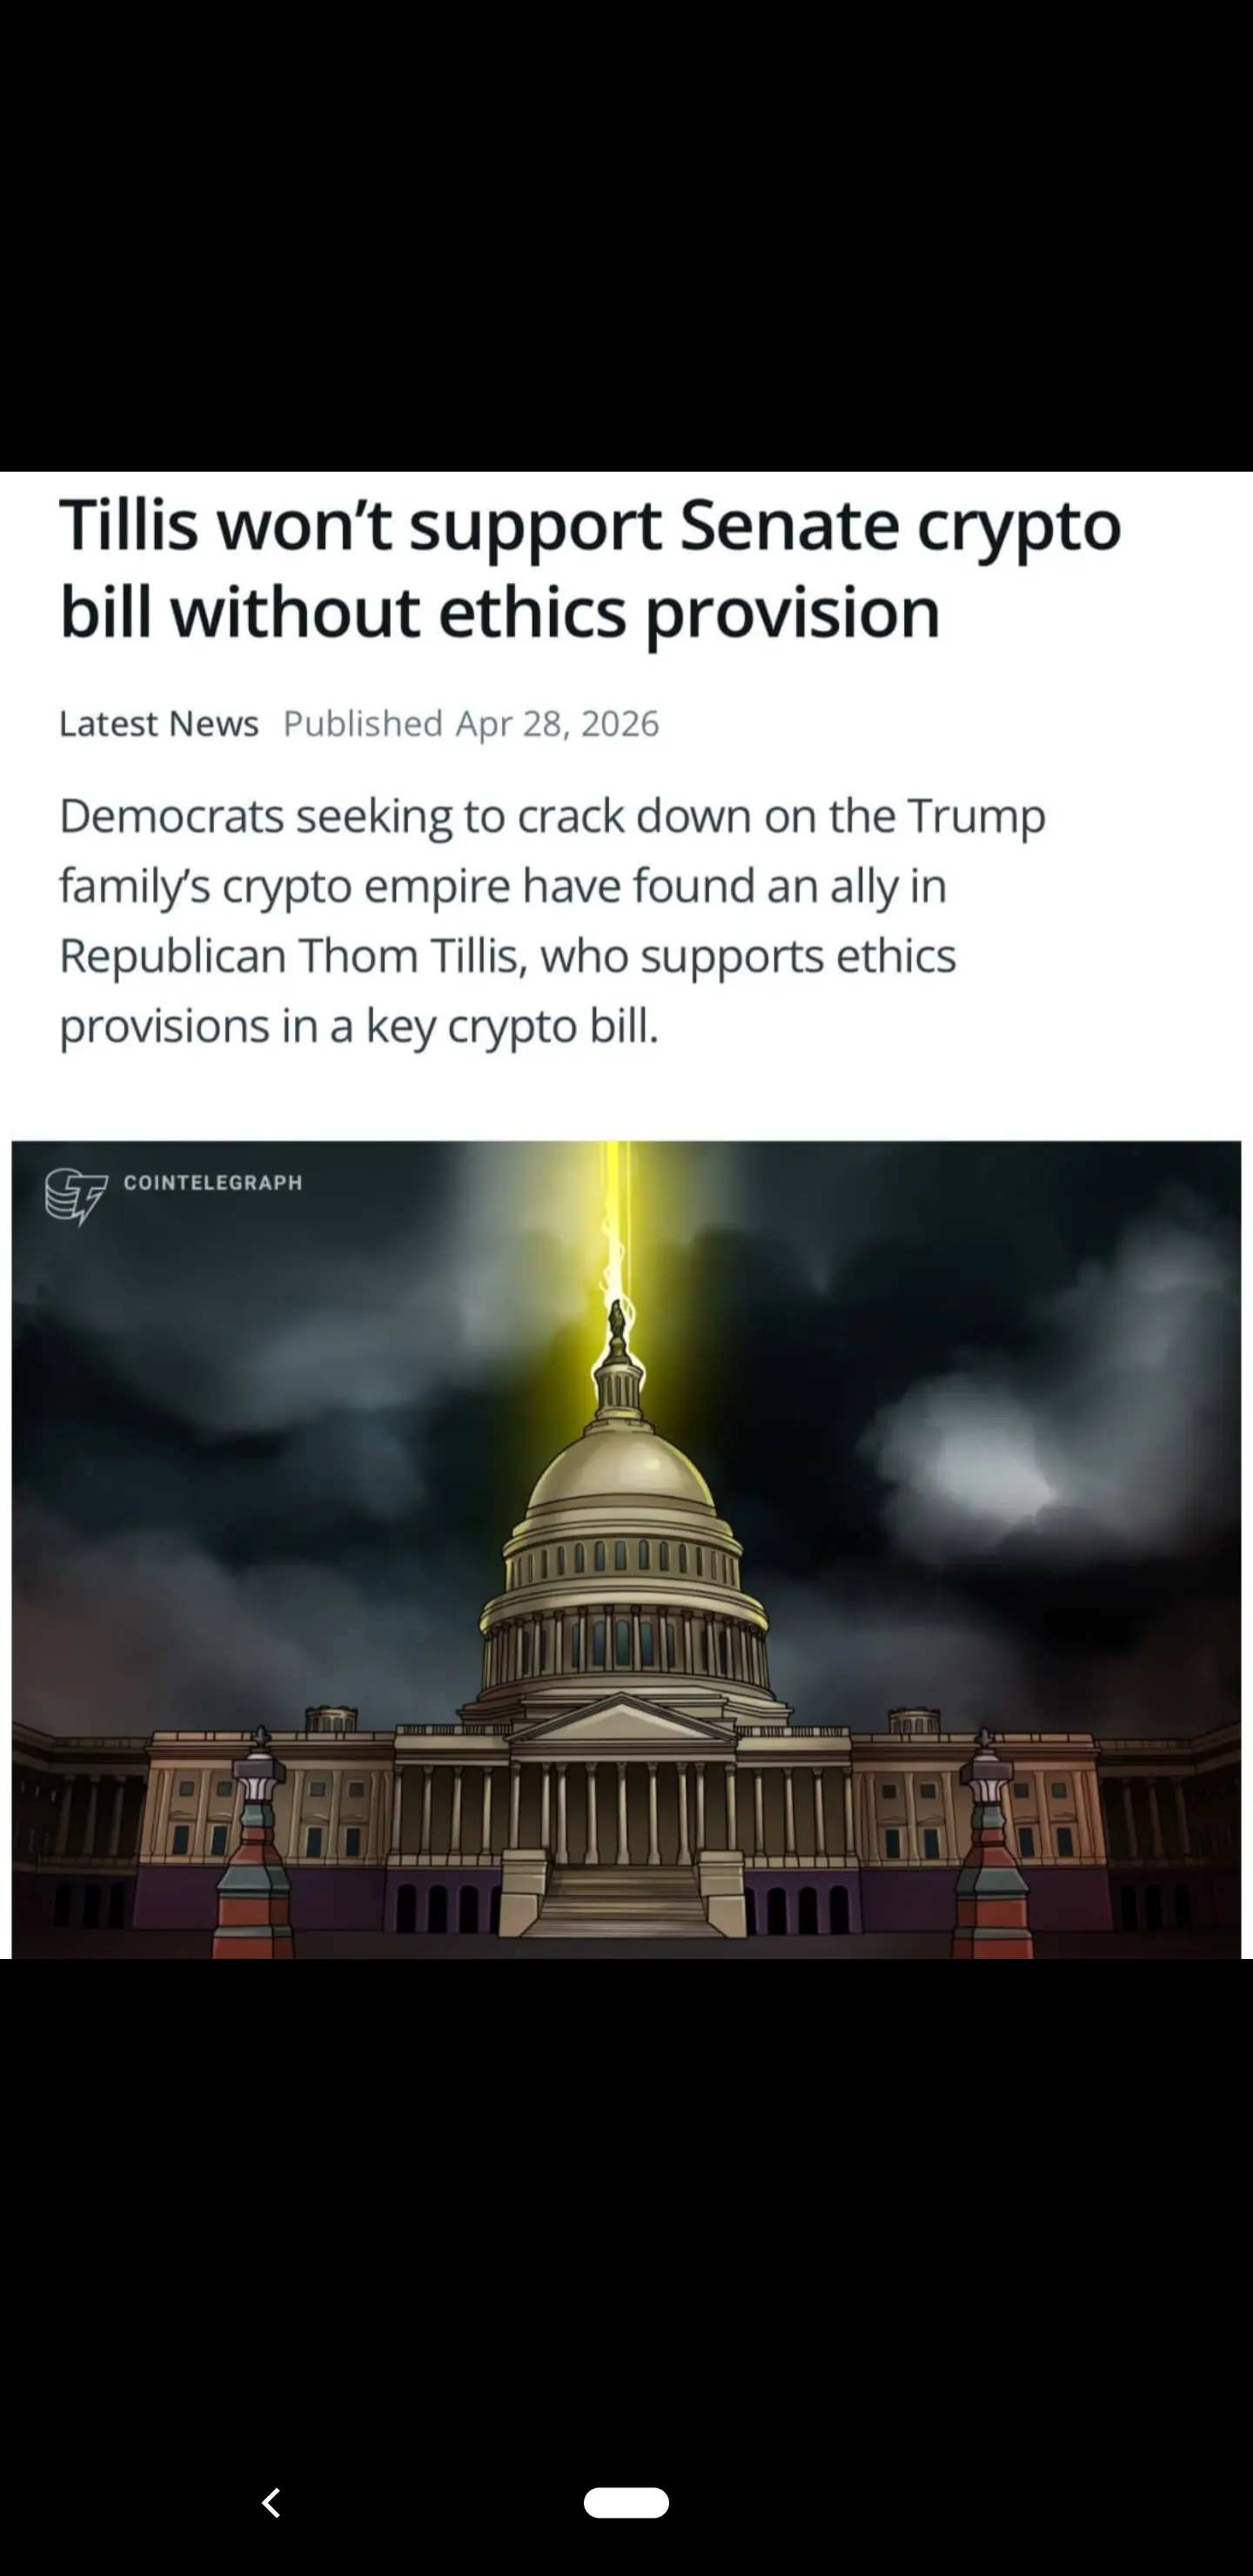Open the Latest News category link
Viewport: 1253px width, 2576px height.
pos(159,723)
